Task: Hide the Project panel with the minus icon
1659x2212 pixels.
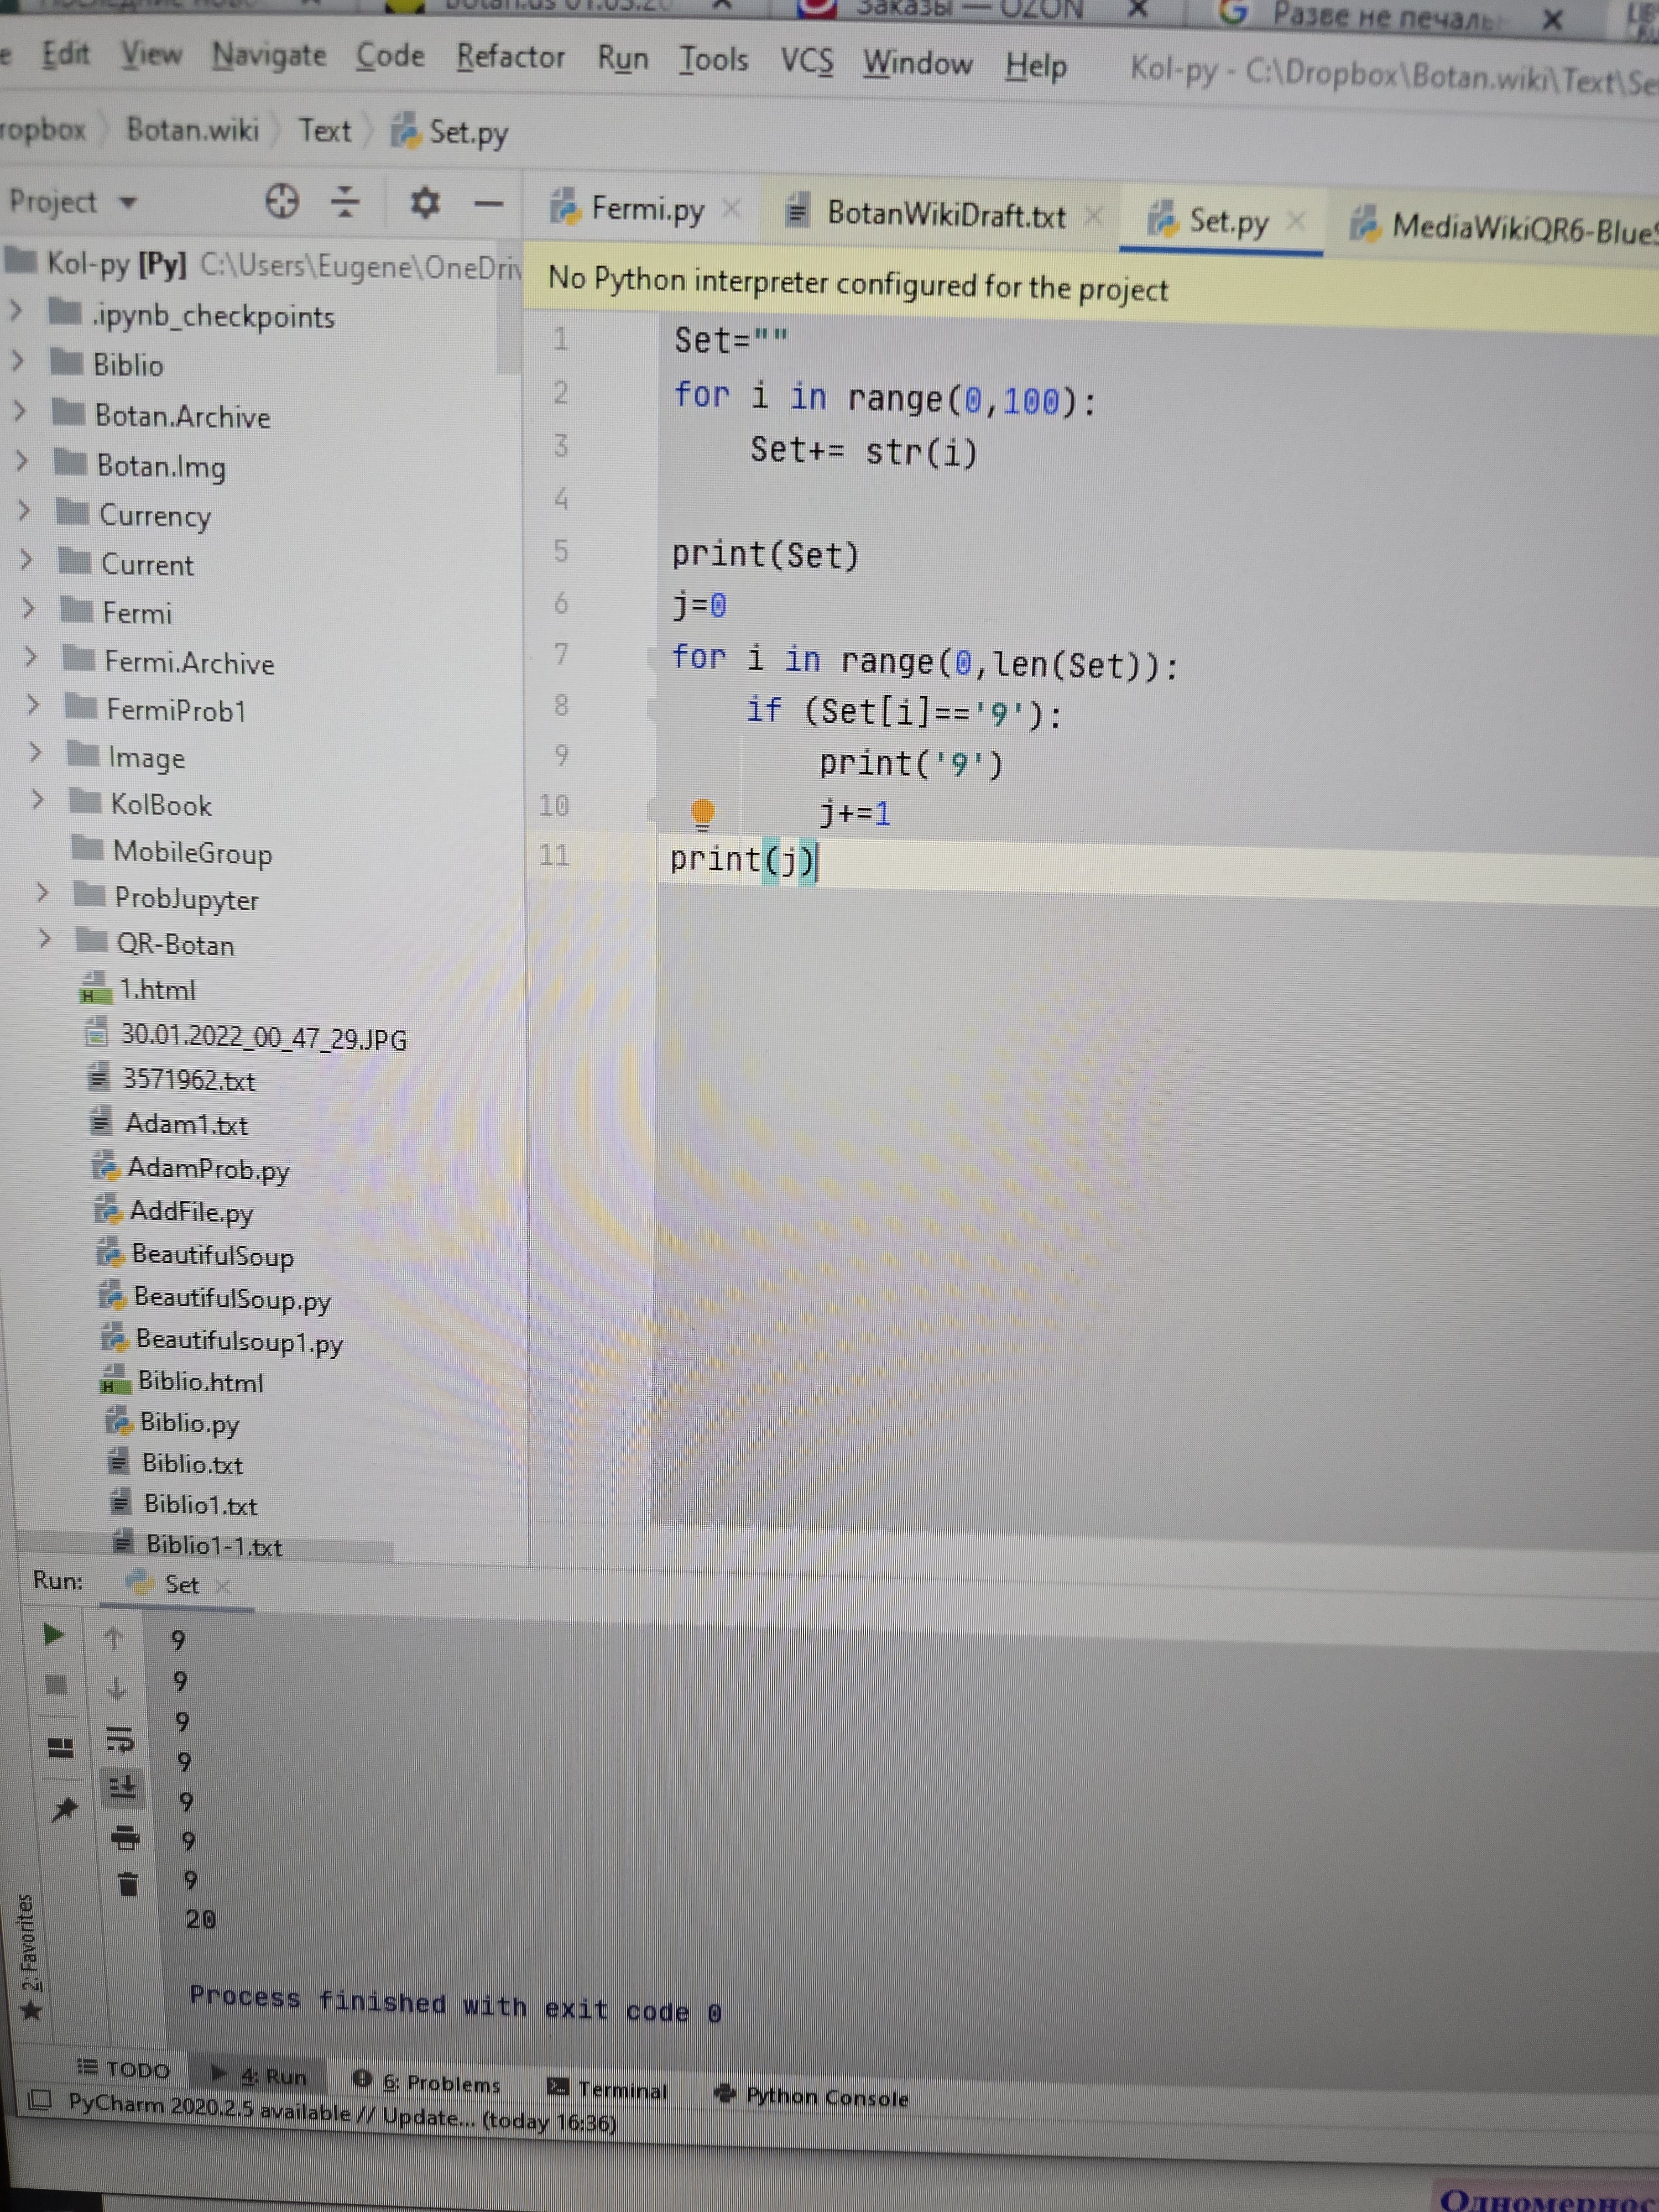Action: [x=489, y=205]
